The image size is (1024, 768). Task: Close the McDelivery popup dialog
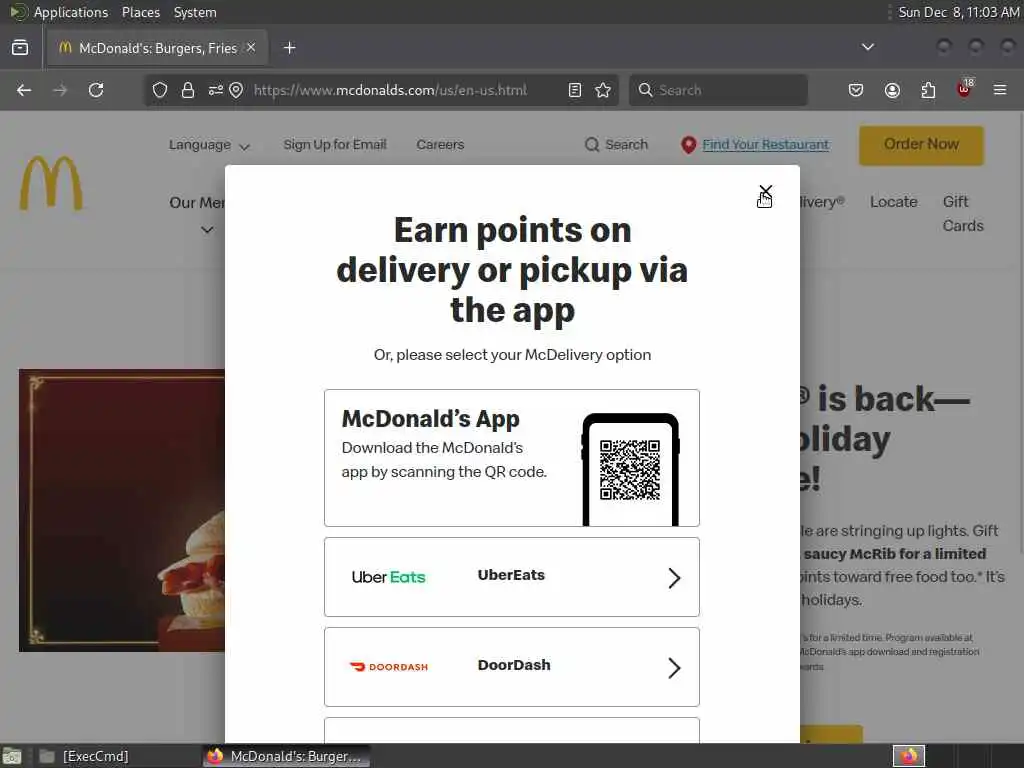(765, 191)
